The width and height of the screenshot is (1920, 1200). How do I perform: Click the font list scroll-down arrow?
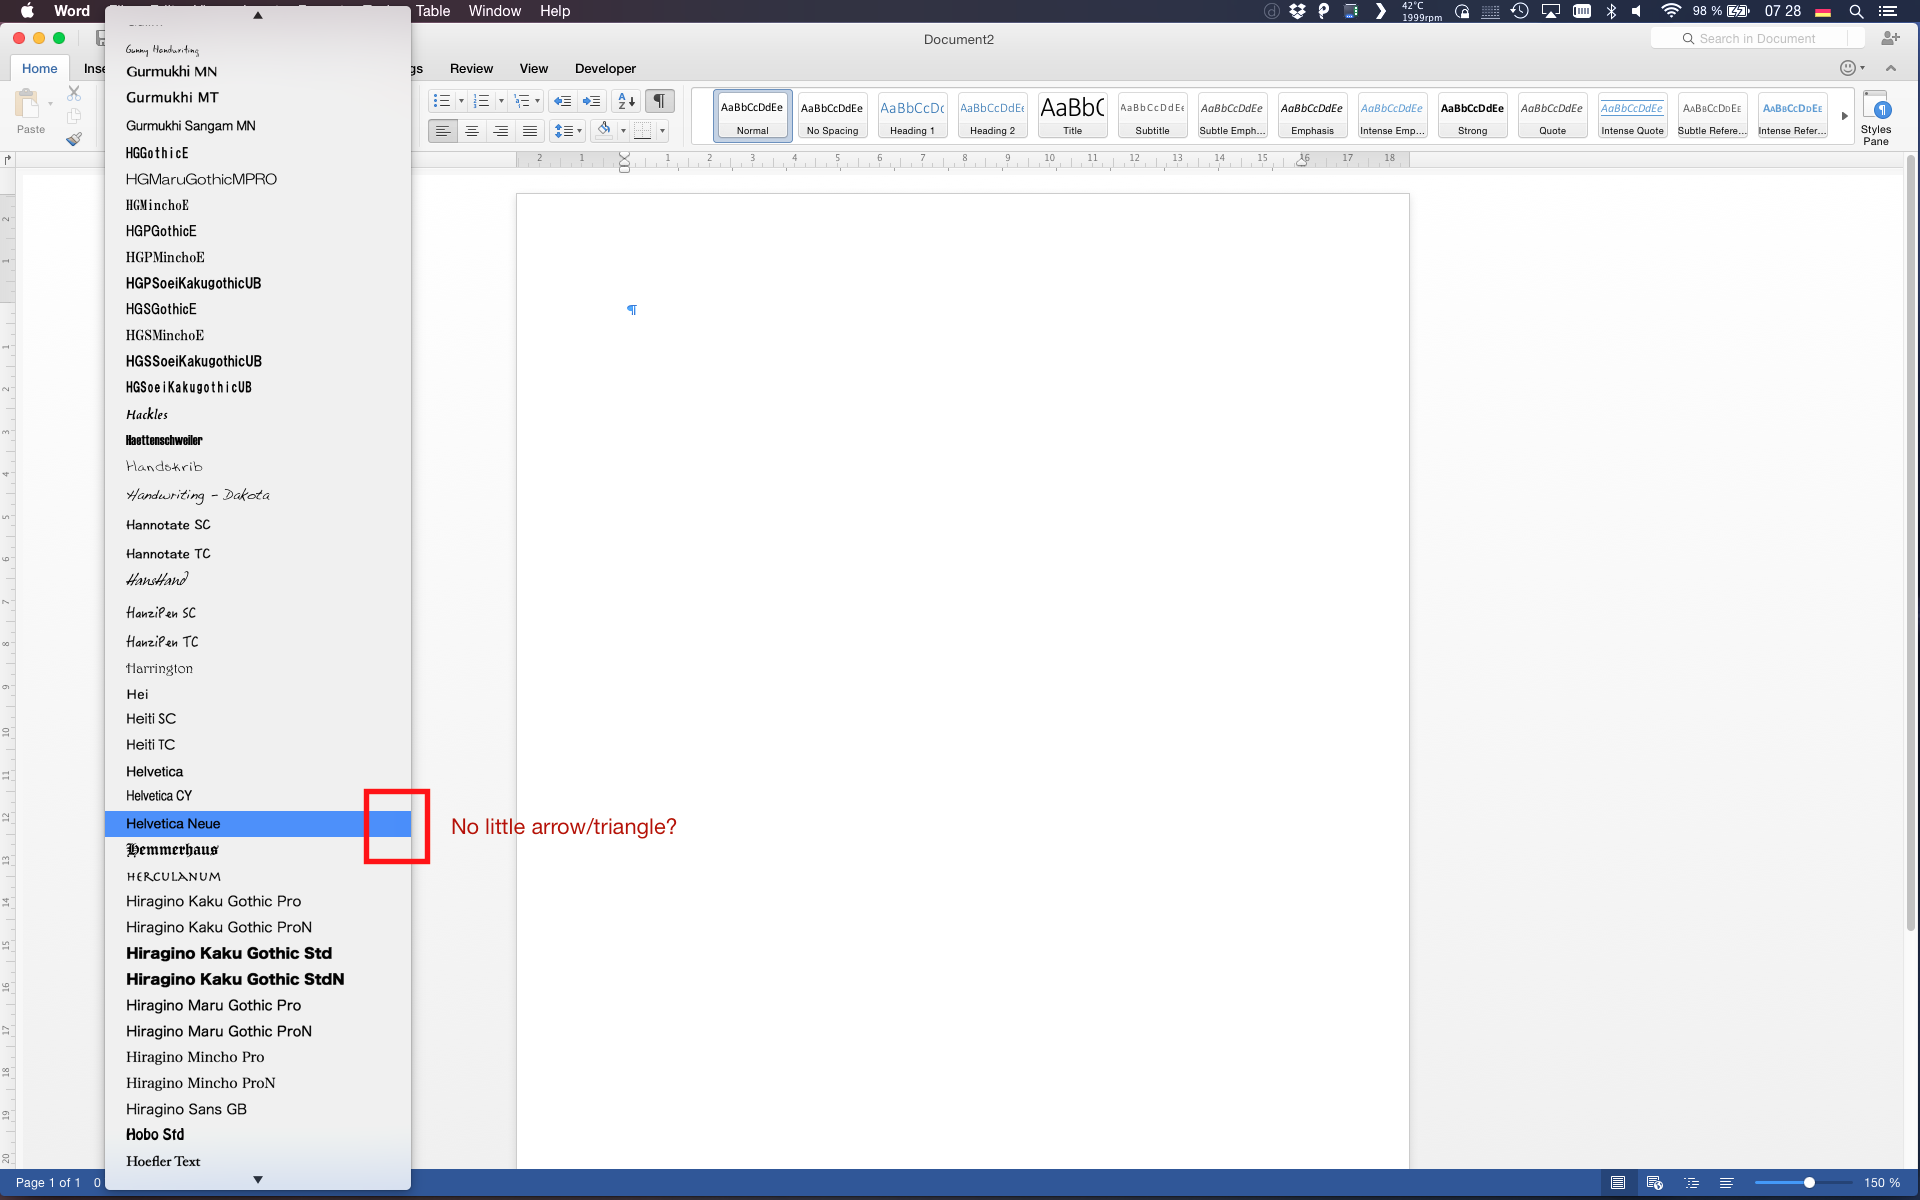pos(258,1180)
